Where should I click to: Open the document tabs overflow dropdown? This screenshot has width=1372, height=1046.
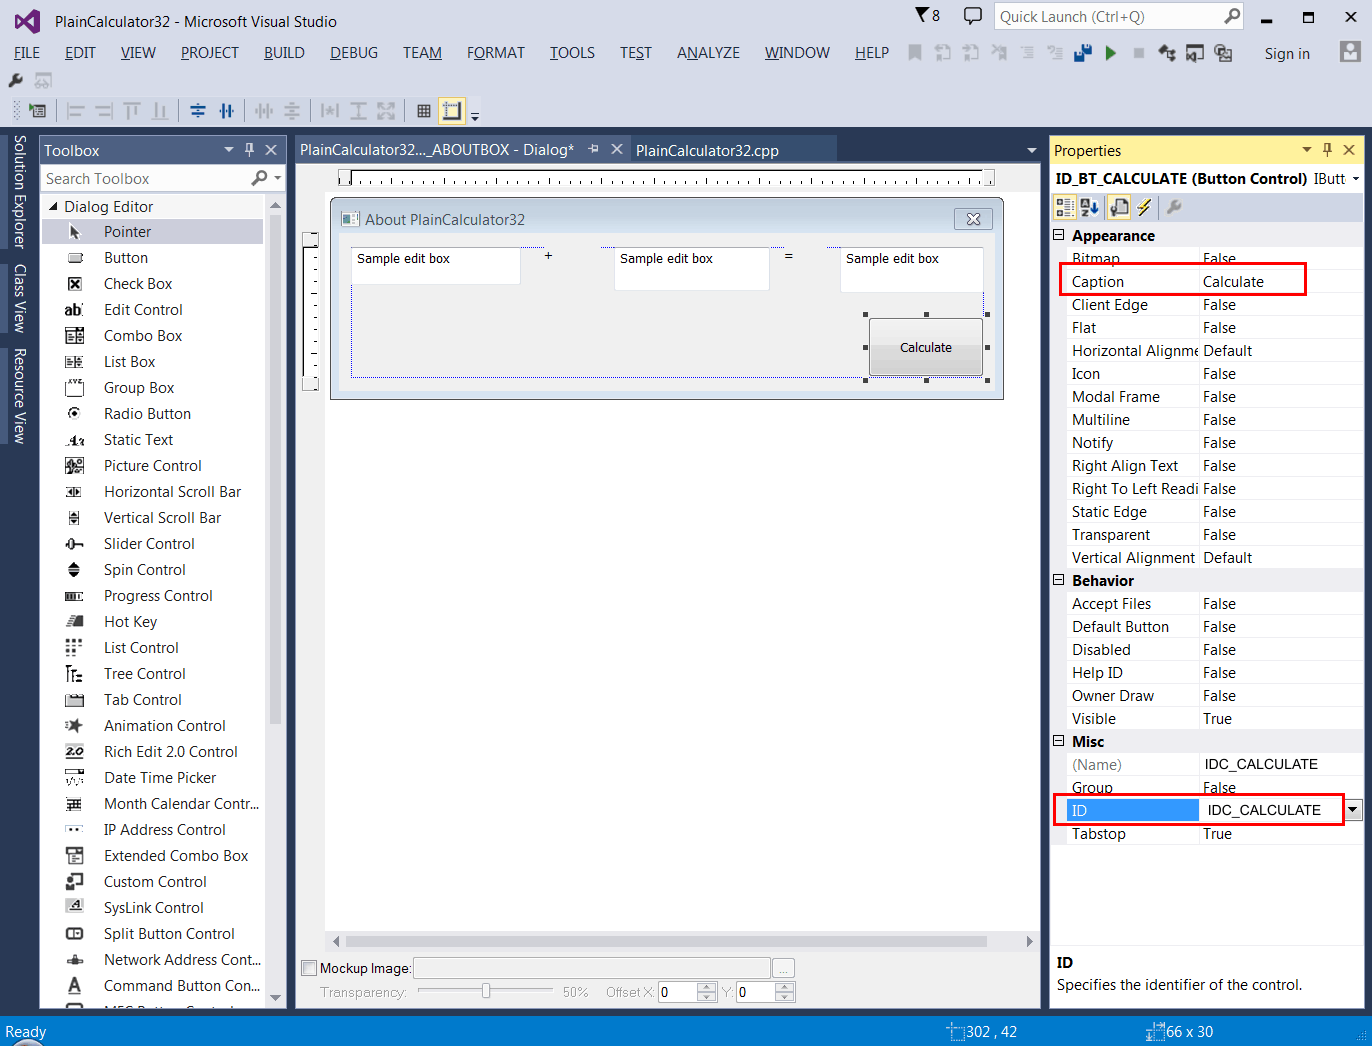coord(1031,150)
